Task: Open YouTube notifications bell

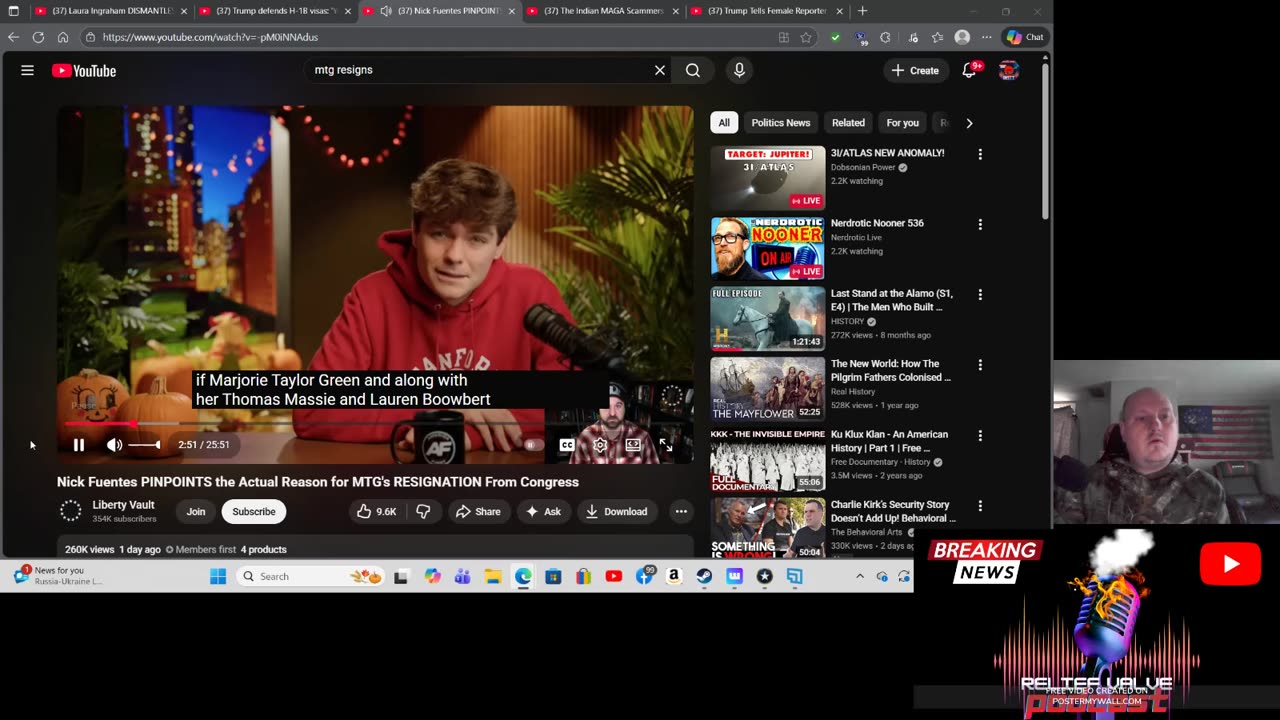Action: (x=969, y=71)
